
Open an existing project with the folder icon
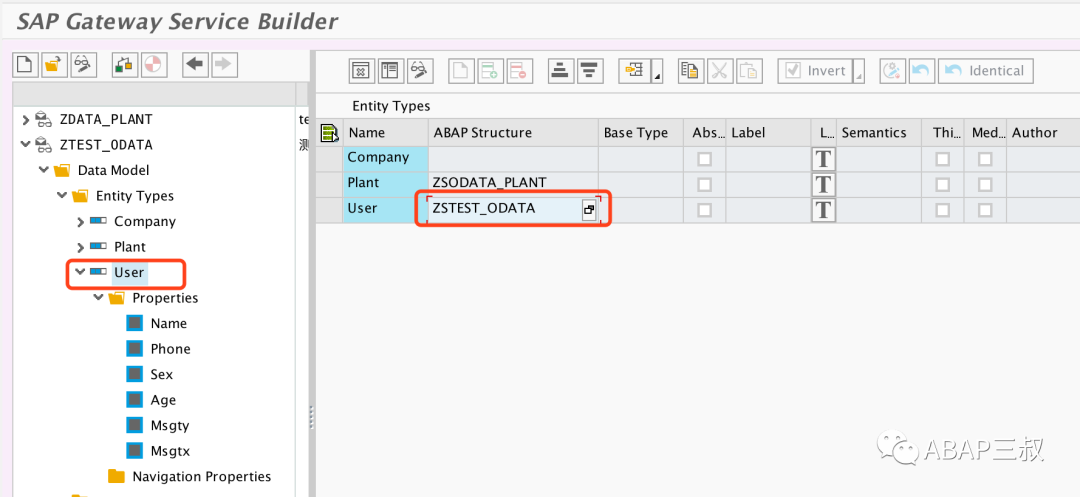point(53,65)
